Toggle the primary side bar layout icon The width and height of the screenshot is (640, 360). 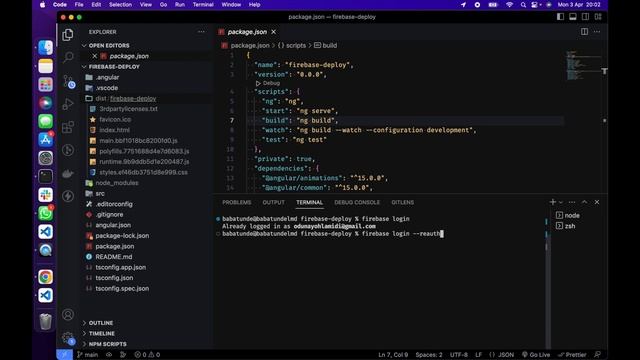coord(560,17)
